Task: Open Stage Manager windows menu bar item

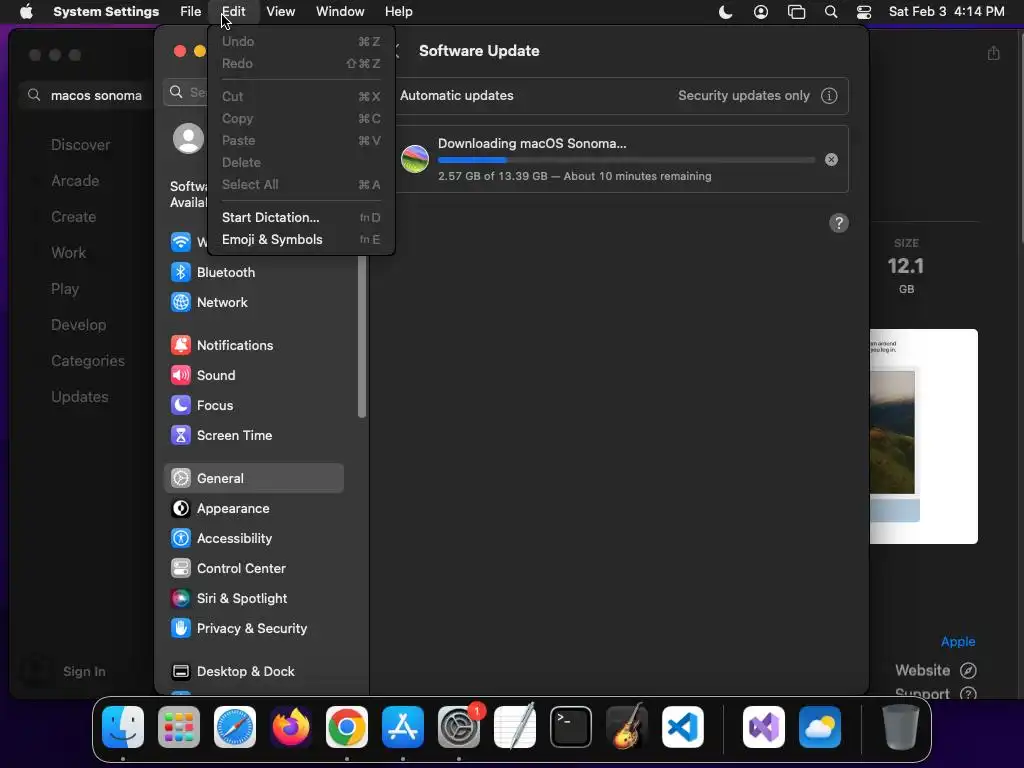Action: point(796,12)
